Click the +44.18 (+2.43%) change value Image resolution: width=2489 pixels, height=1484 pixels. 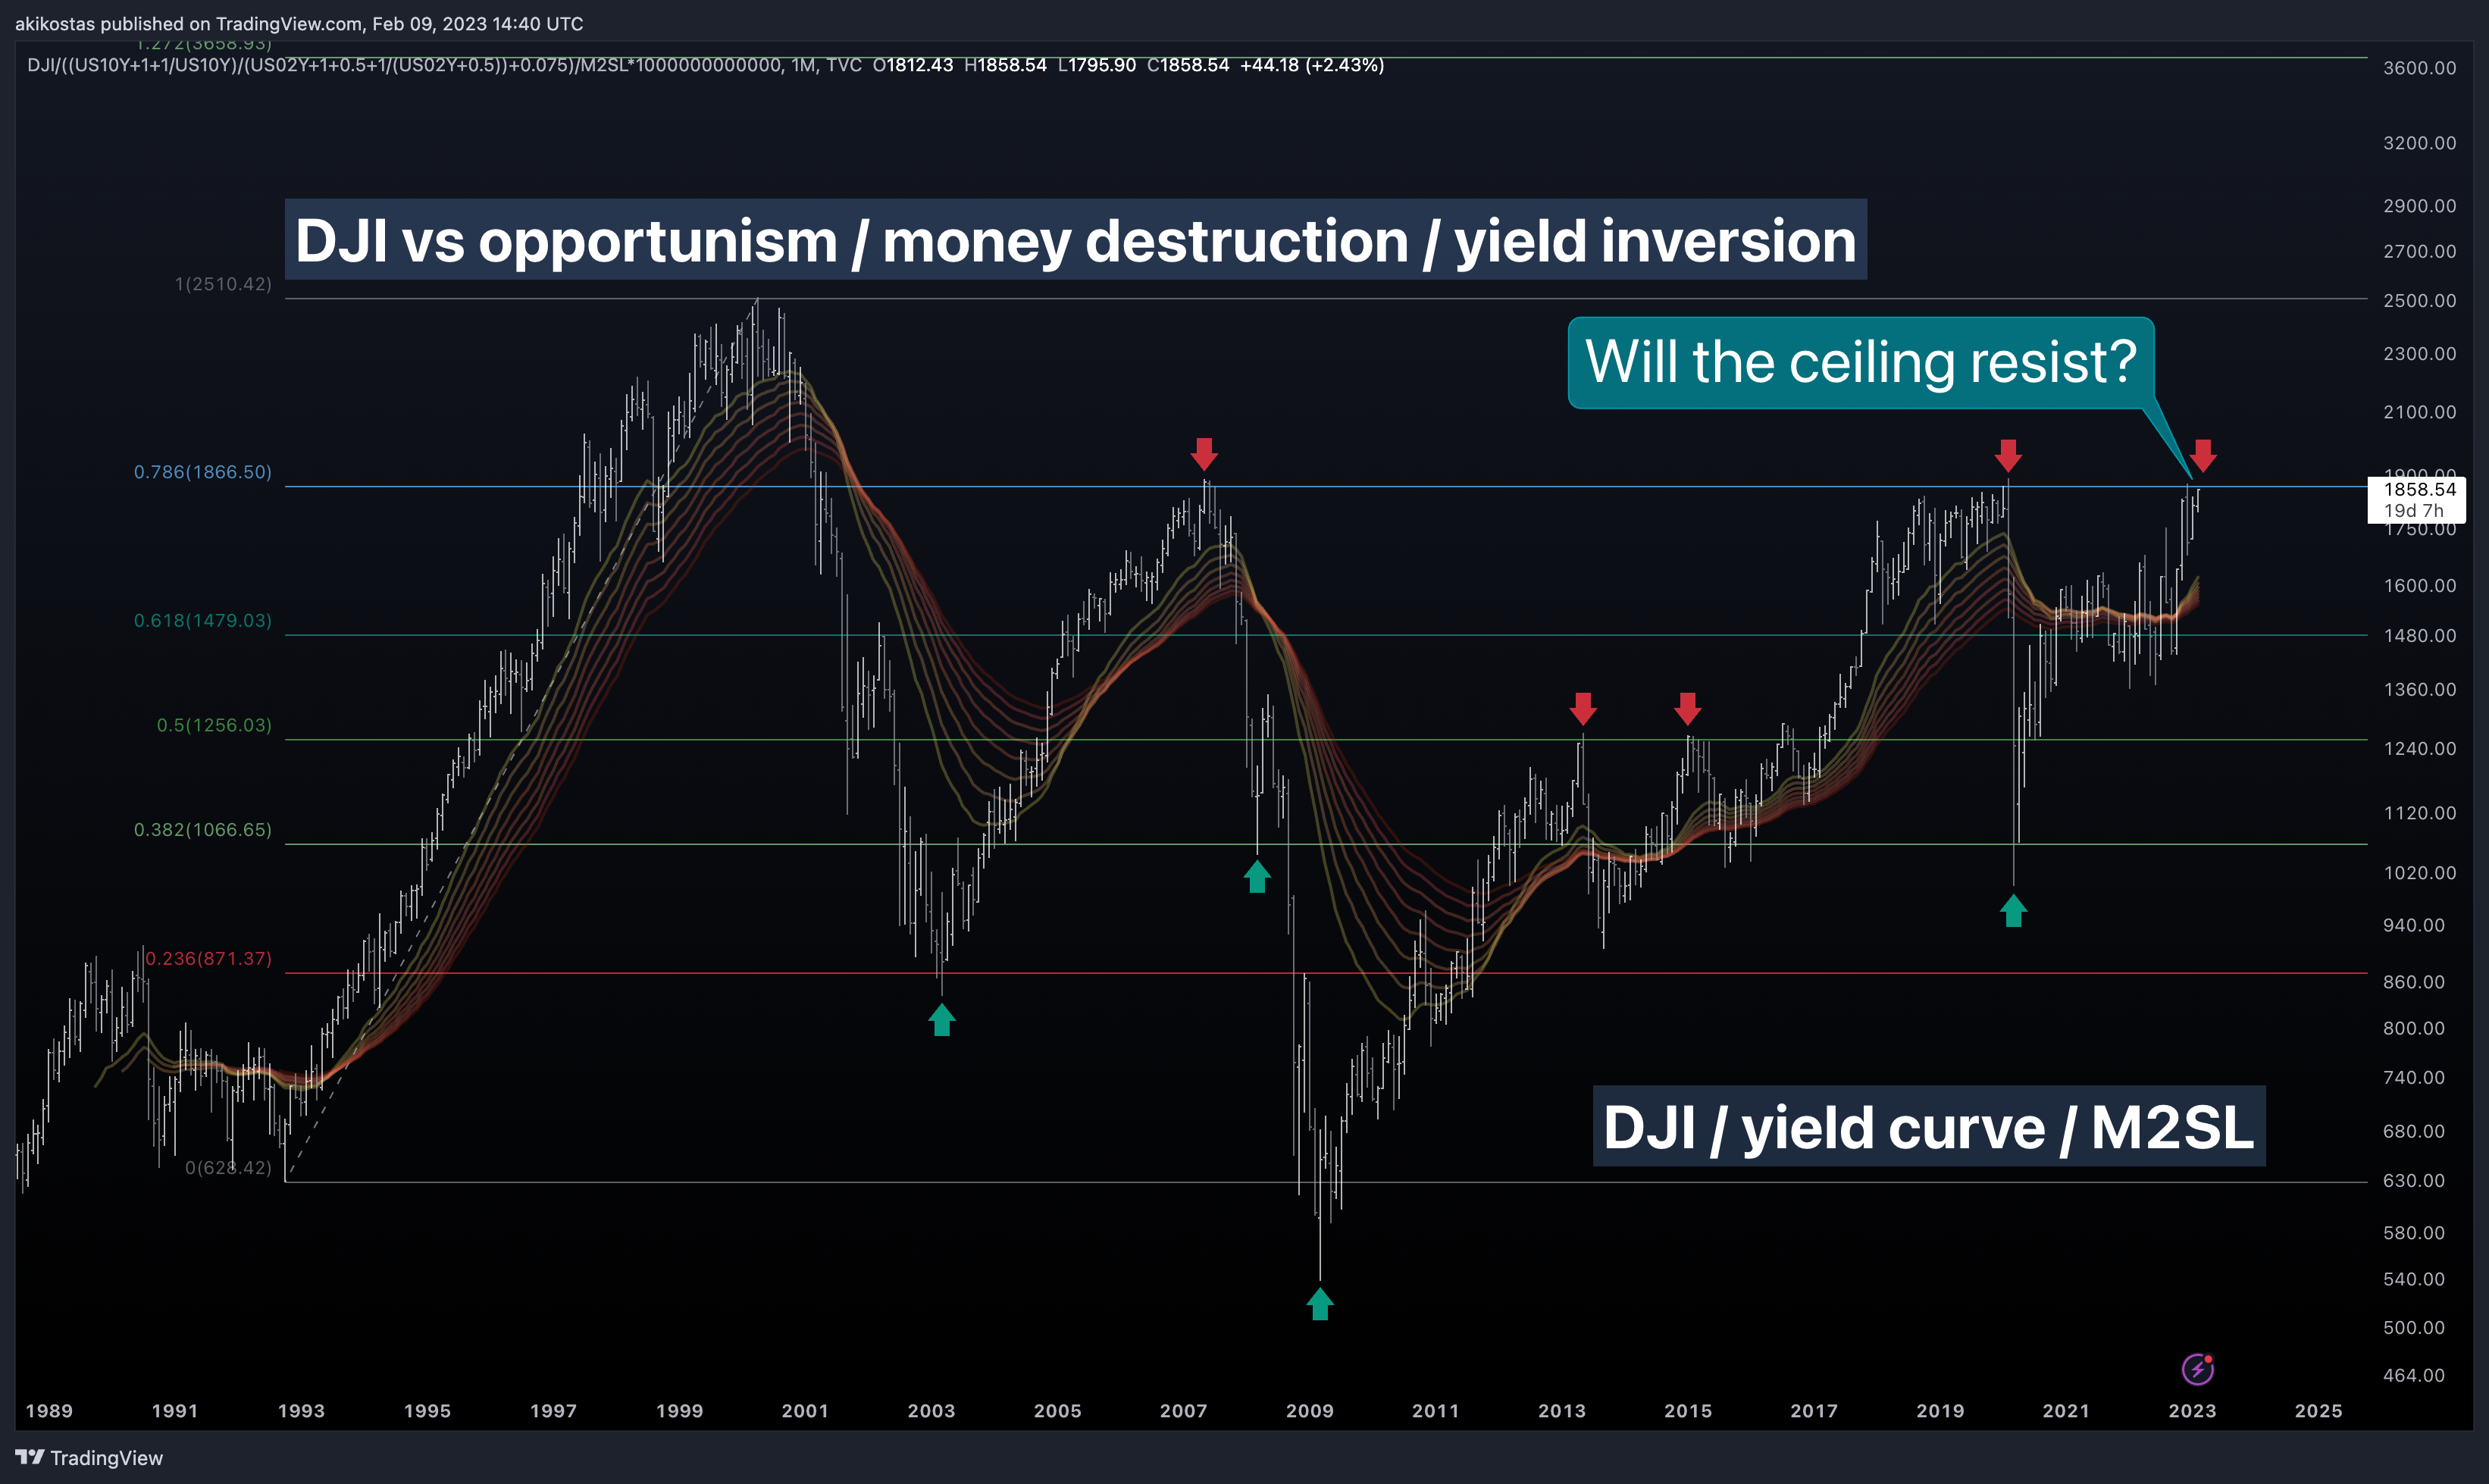pos(1312,65)
